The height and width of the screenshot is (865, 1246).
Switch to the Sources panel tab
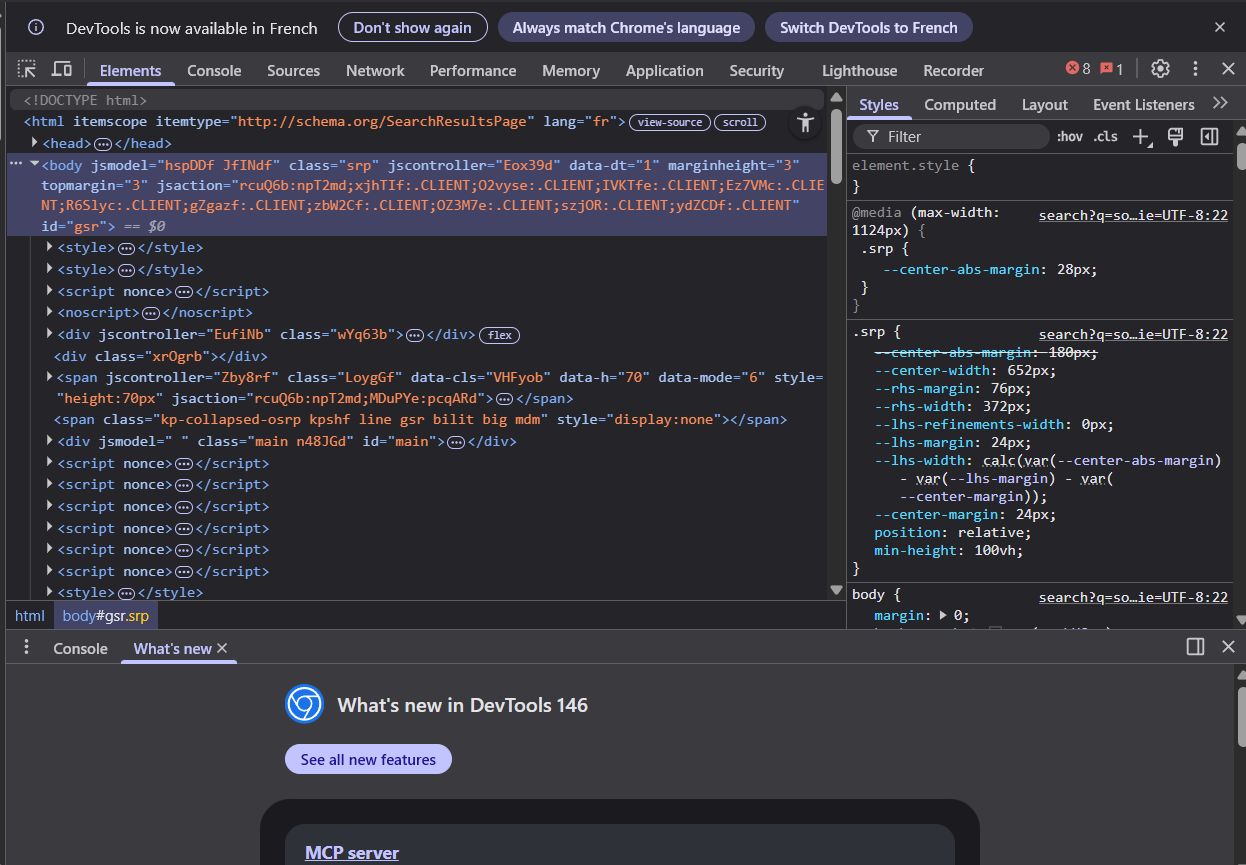click(x=293, y=70)
